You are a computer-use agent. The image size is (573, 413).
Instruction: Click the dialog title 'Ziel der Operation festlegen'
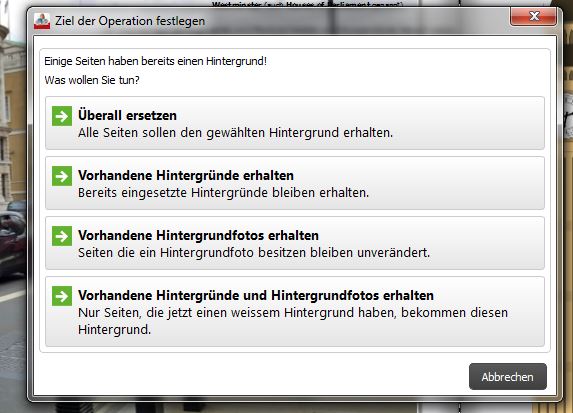130,21
